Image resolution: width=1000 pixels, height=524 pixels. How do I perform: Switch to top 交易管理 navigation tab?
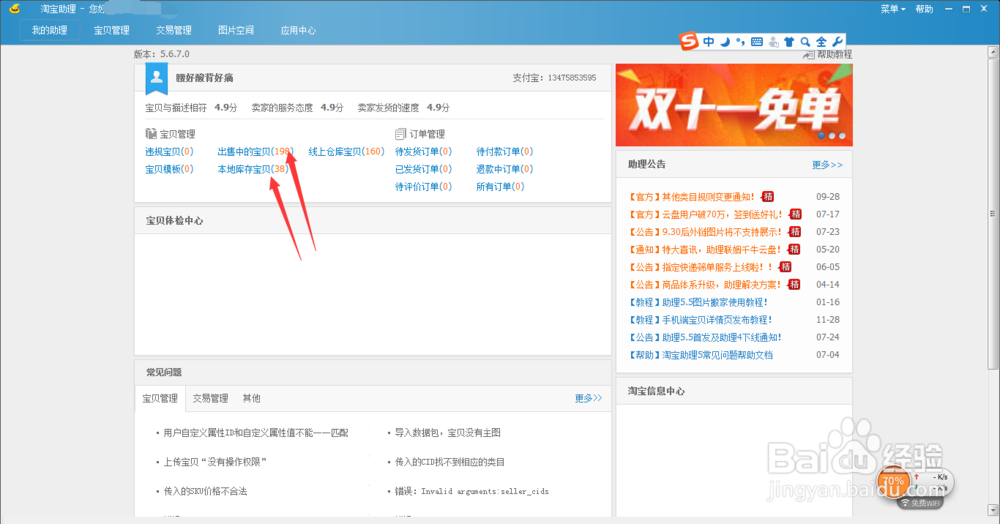click(x=173, y=30)
